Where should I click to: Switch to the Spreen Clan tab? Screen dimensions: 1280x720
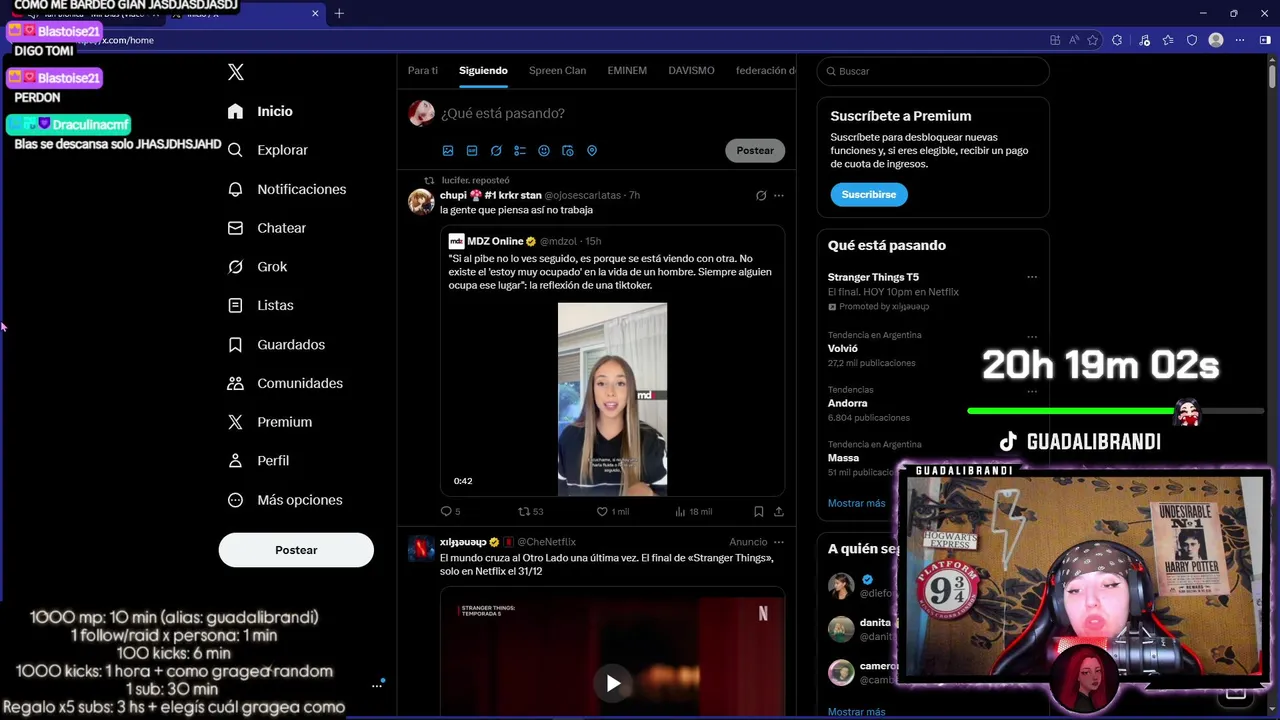(557, 71)
